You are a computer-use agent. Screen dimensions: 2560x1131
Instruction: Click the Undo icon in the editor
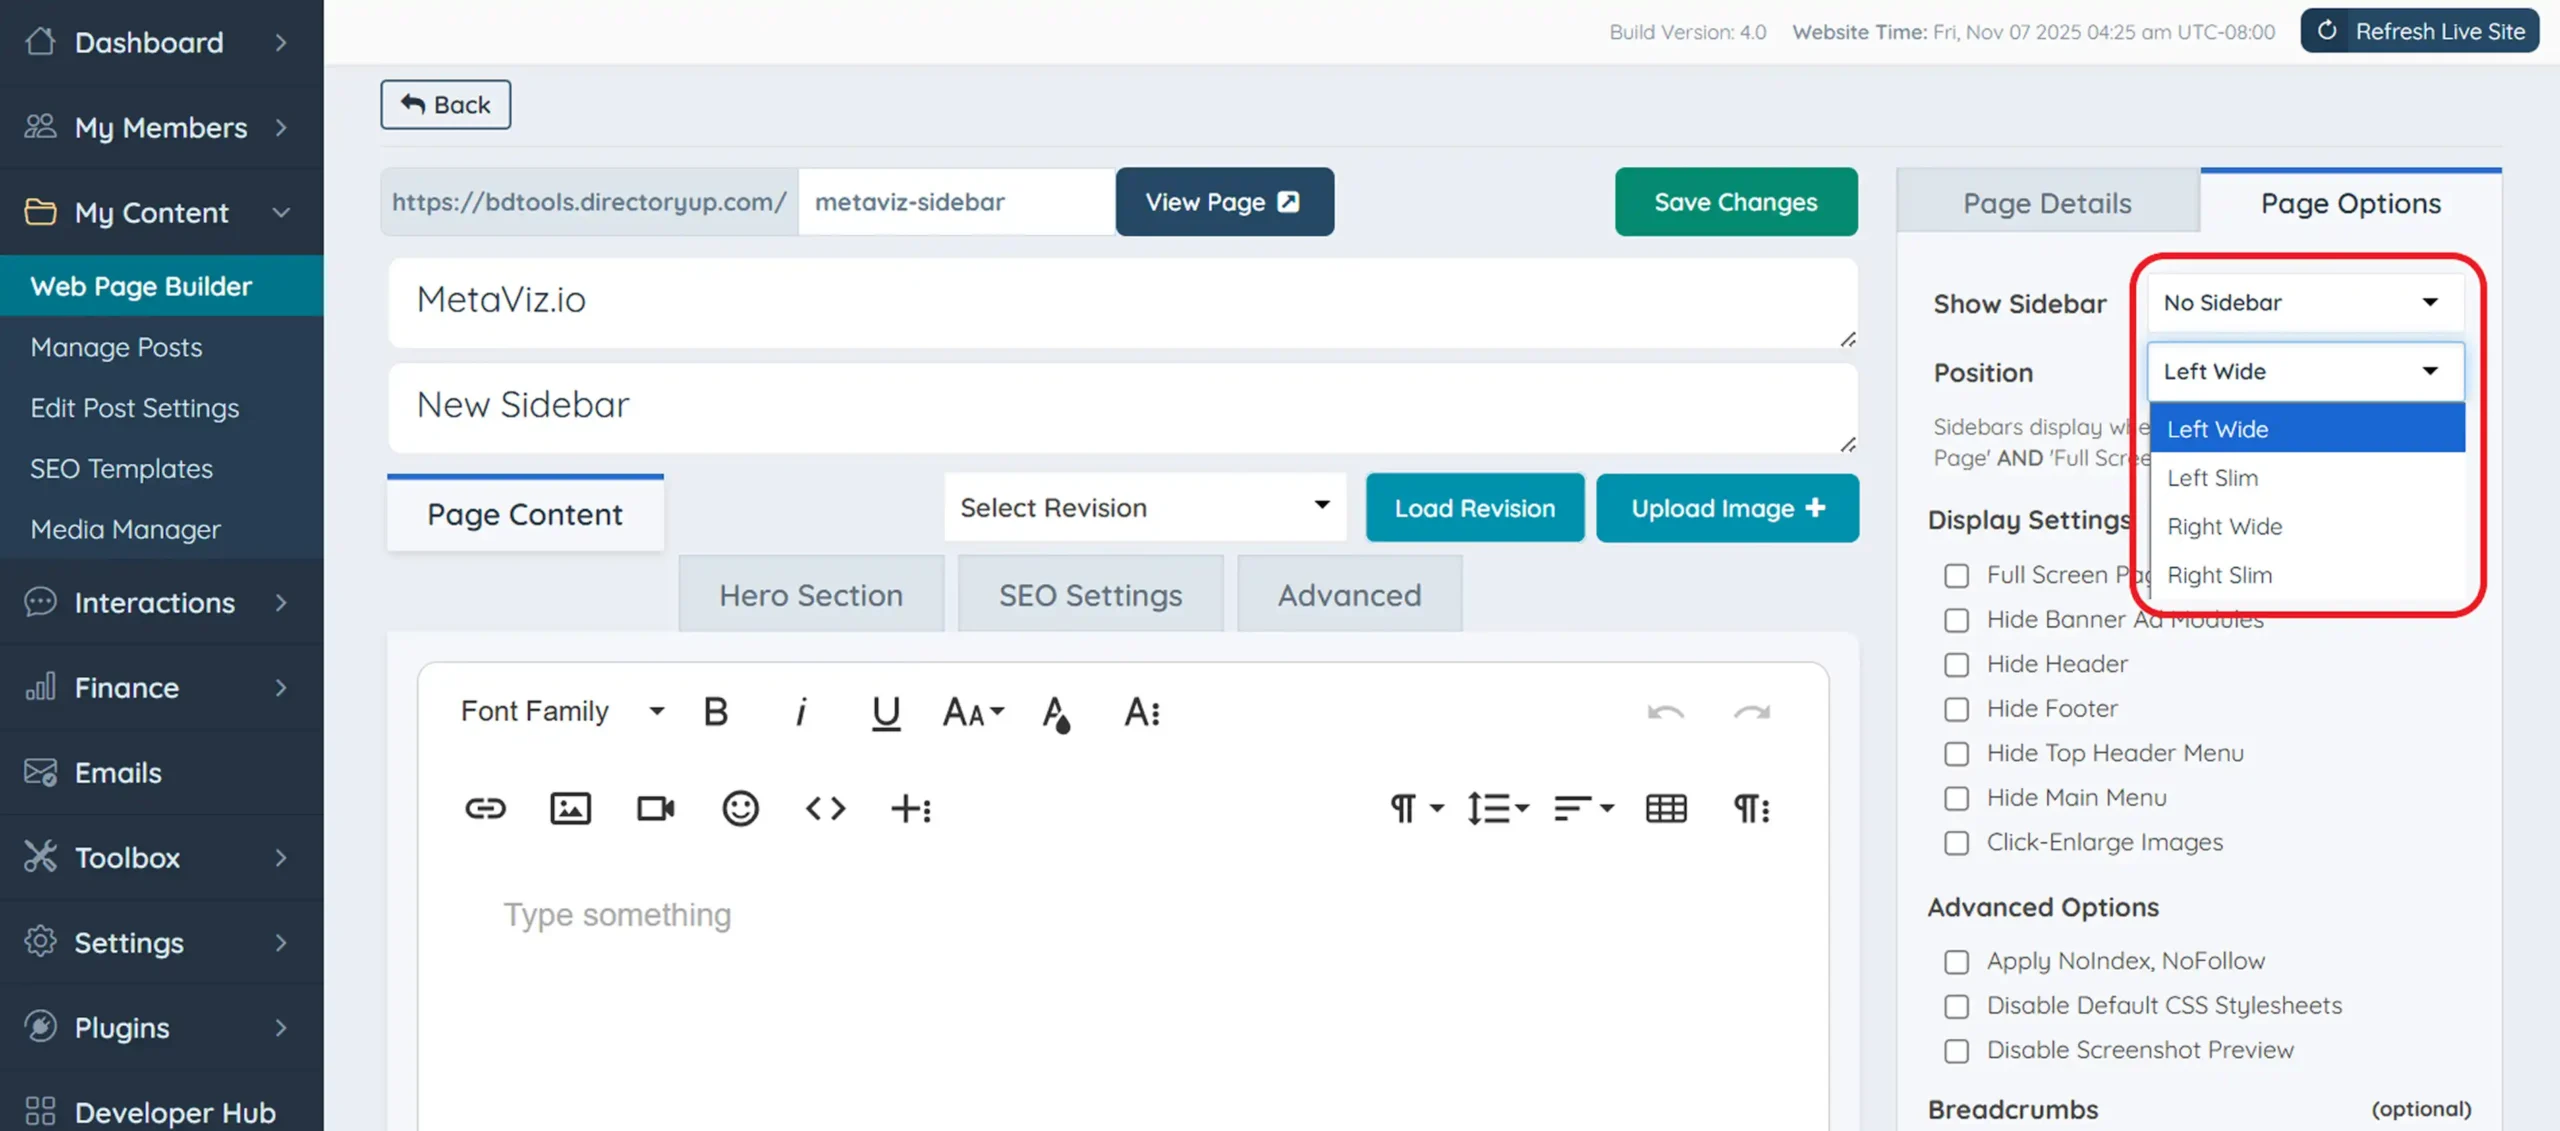pyautogui.click(x=1665, y=712)
